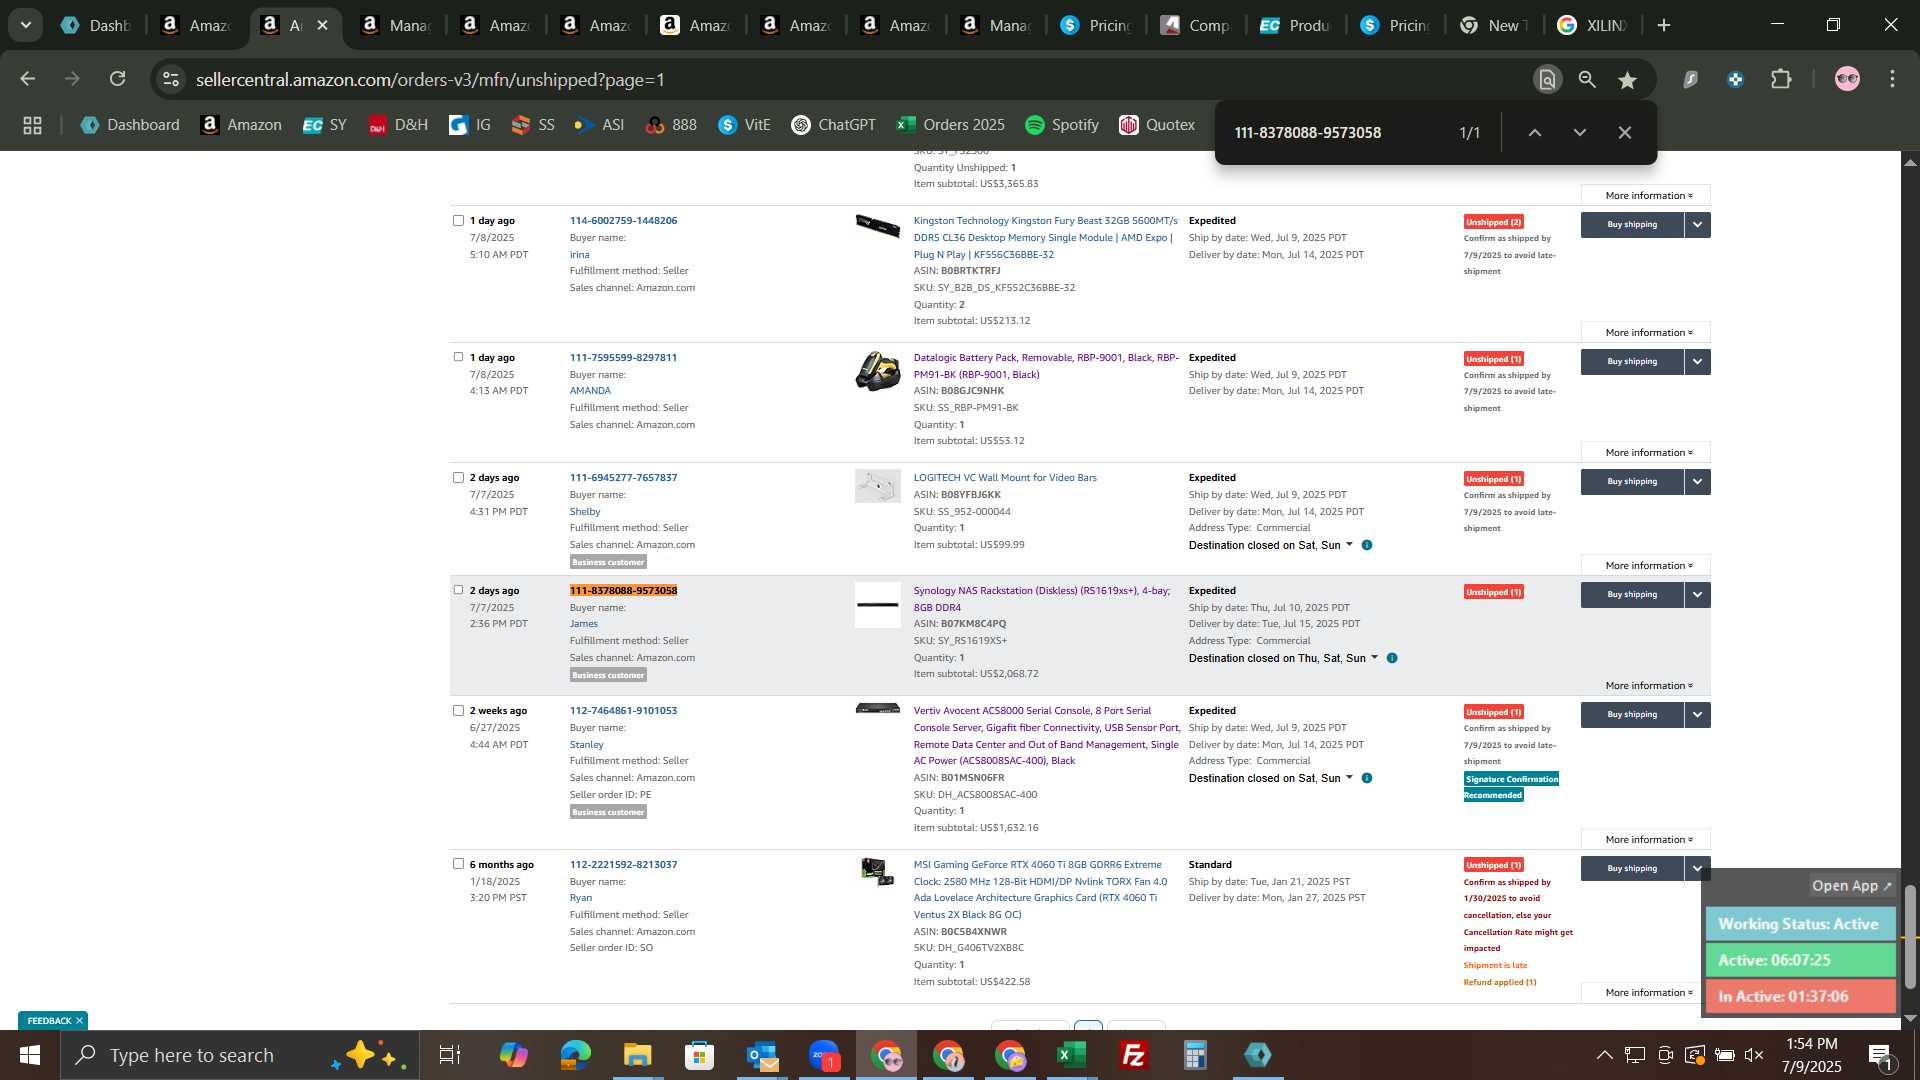Open the Orders 2025 bookmark

pyautogui.click(x=950, y=125)
